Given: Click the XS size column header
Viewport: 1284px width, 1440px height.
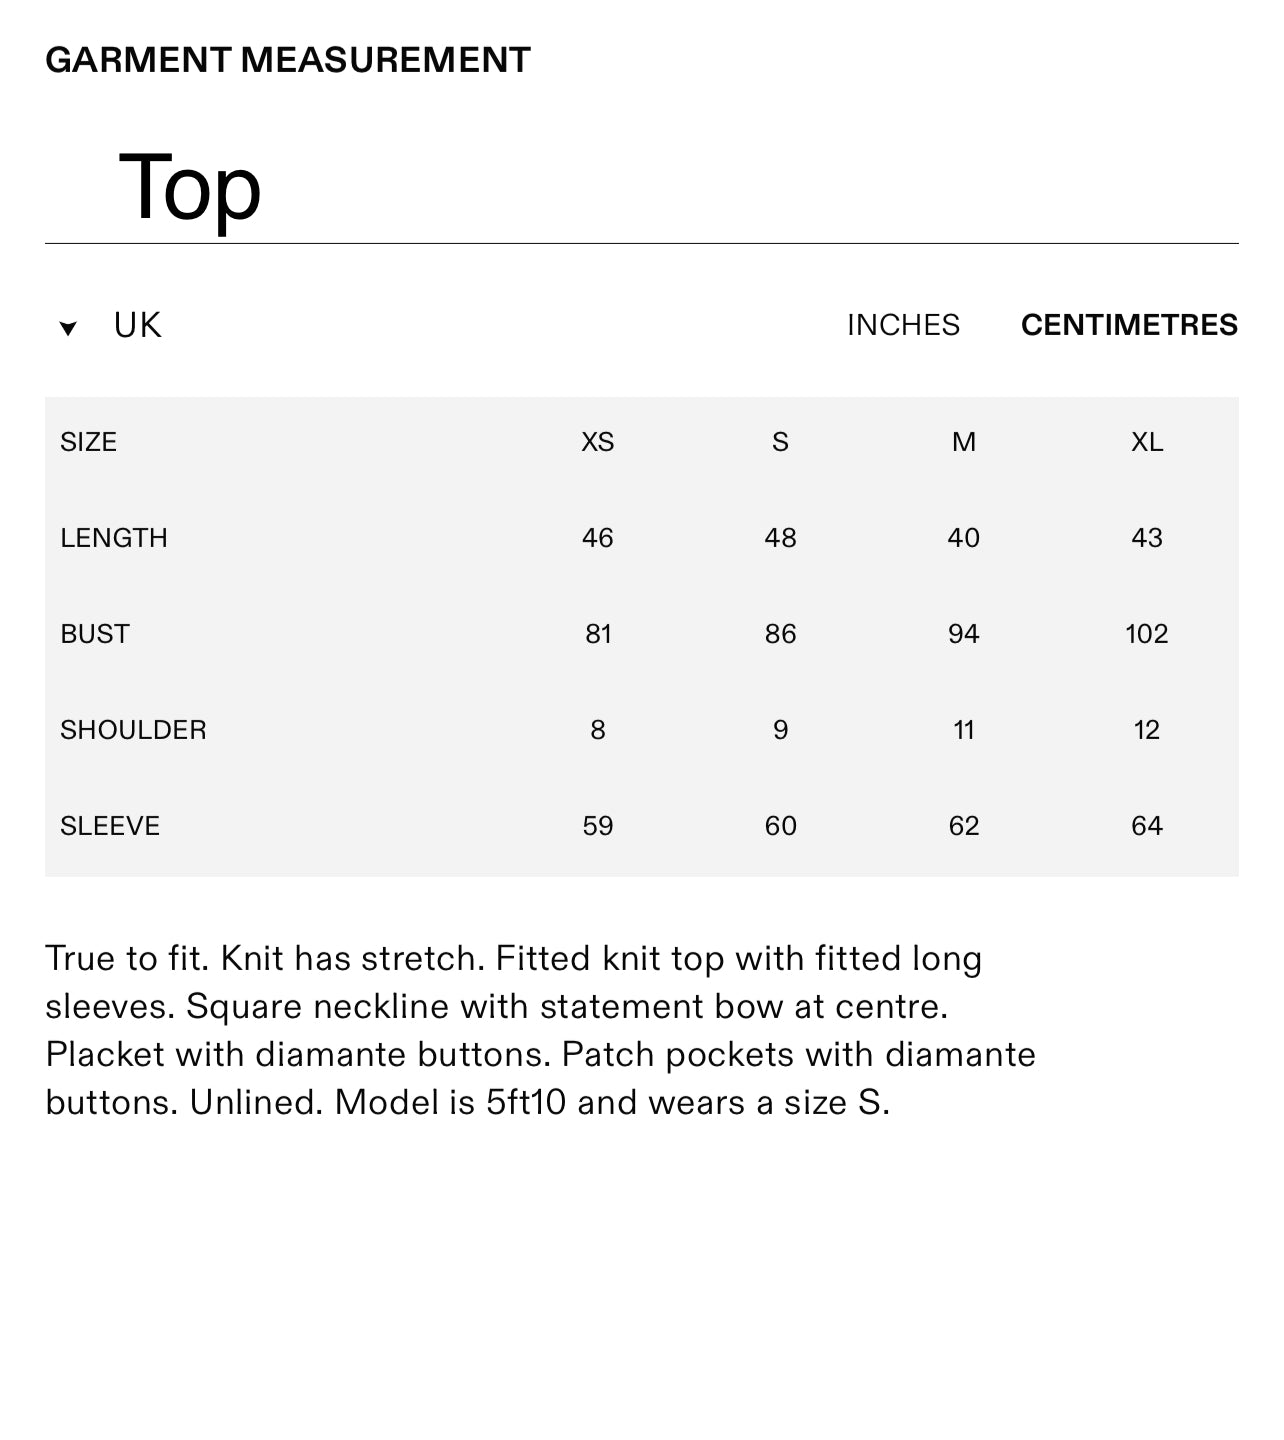Looking at the screenshot, I should (597, 442).
